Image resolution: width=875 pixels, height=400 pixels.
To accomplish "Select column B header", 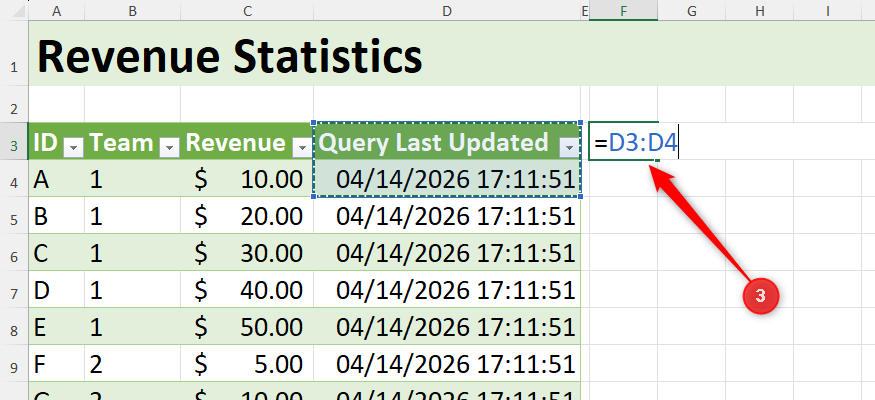I will (132, 10).
